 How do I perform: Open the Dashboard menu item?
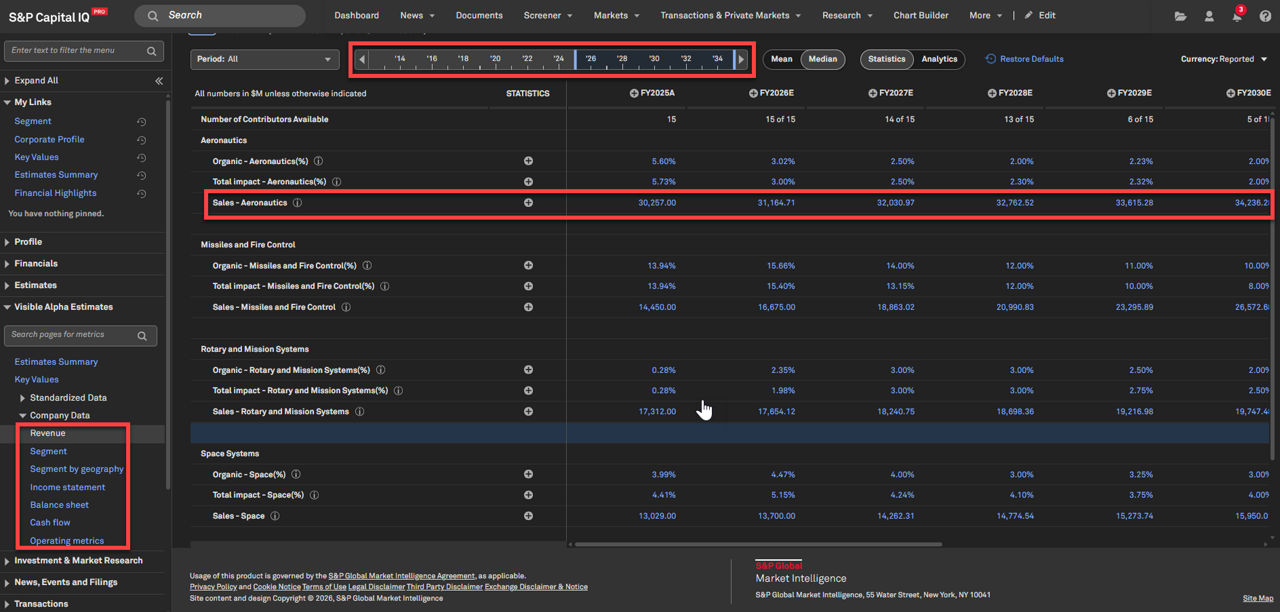(x=356, y=16)
